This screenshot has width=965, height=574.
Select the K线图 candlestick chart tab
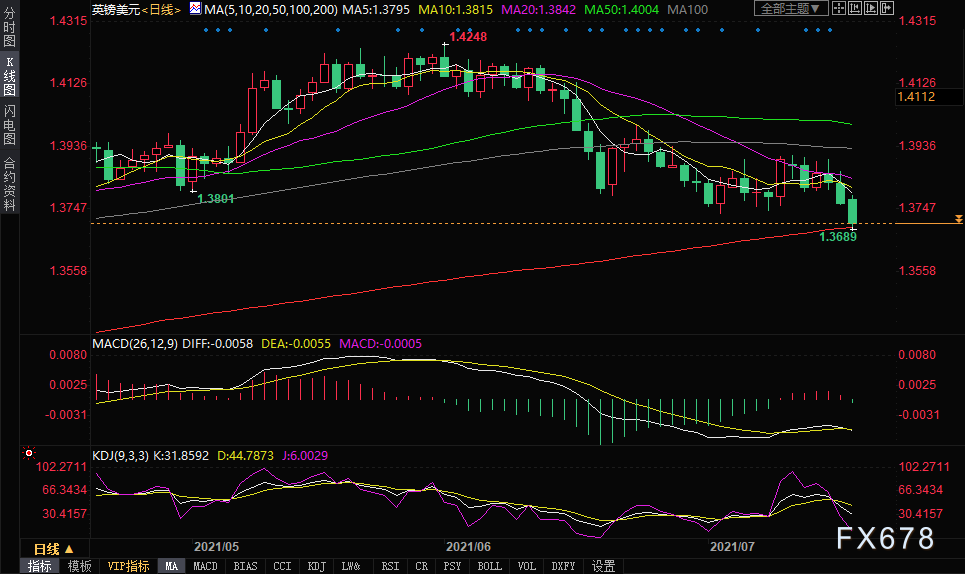tap(9, 75)
